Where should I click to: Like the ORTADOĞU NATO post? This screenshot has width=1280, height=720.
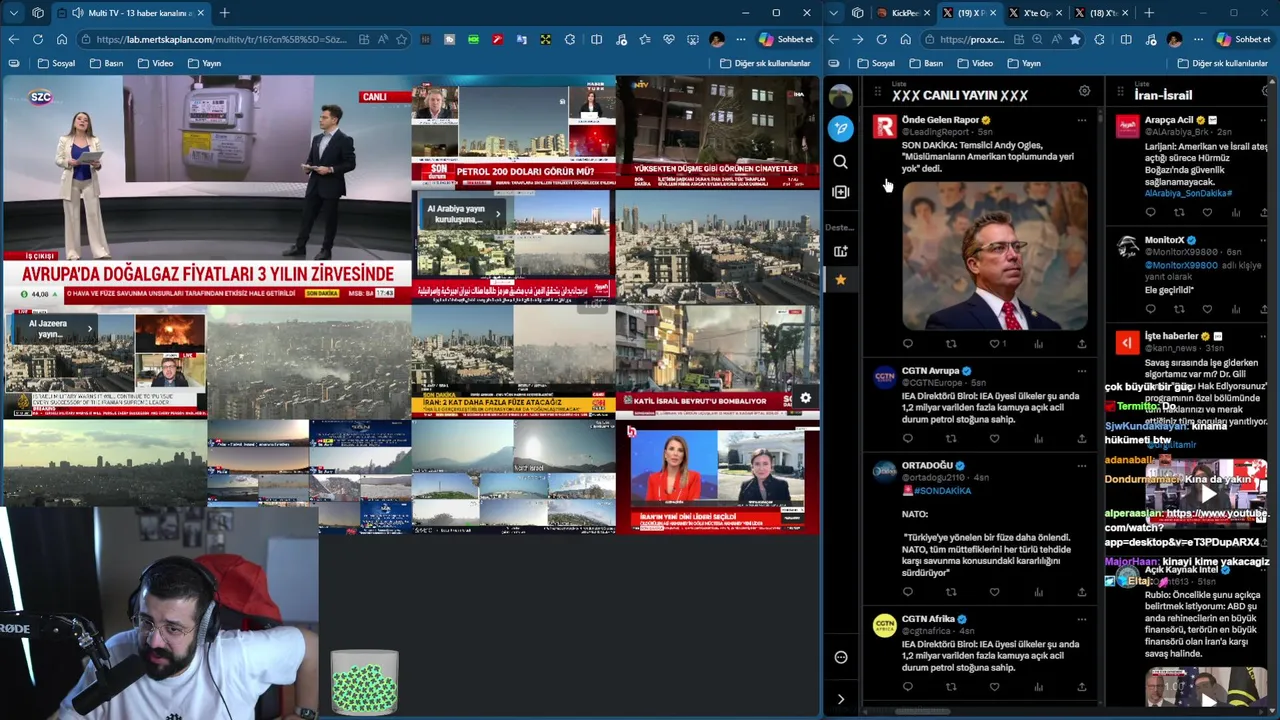tap(994, 592)
